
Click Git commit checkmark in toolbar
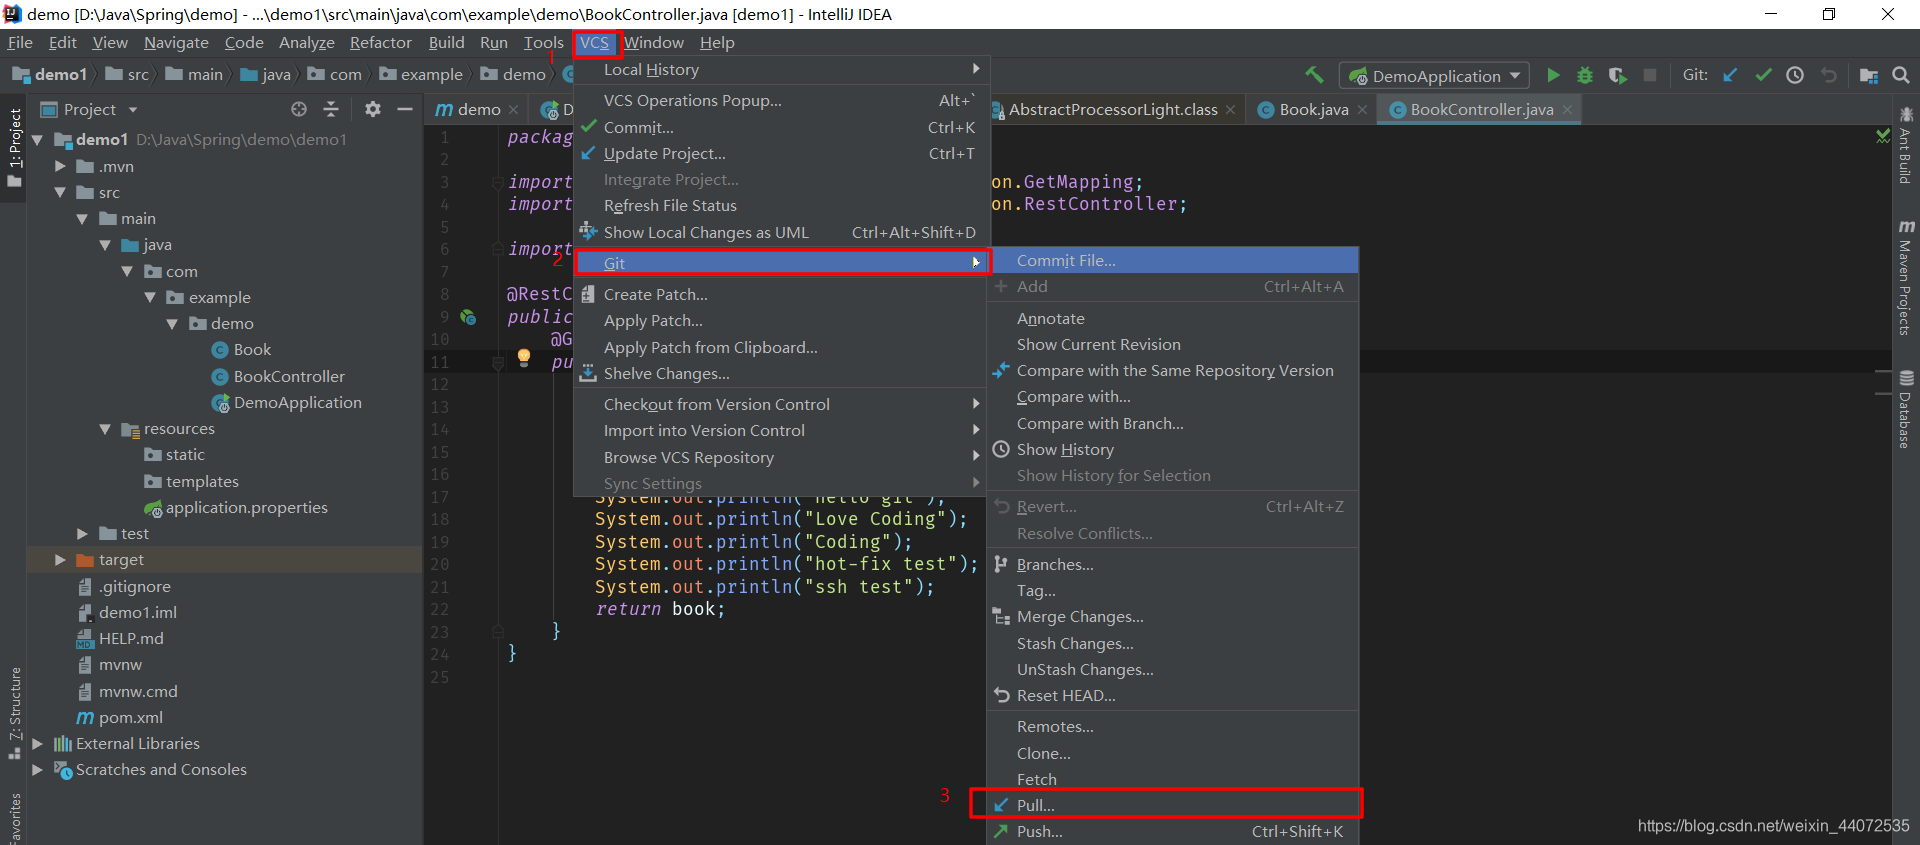tap(1763, 75)
